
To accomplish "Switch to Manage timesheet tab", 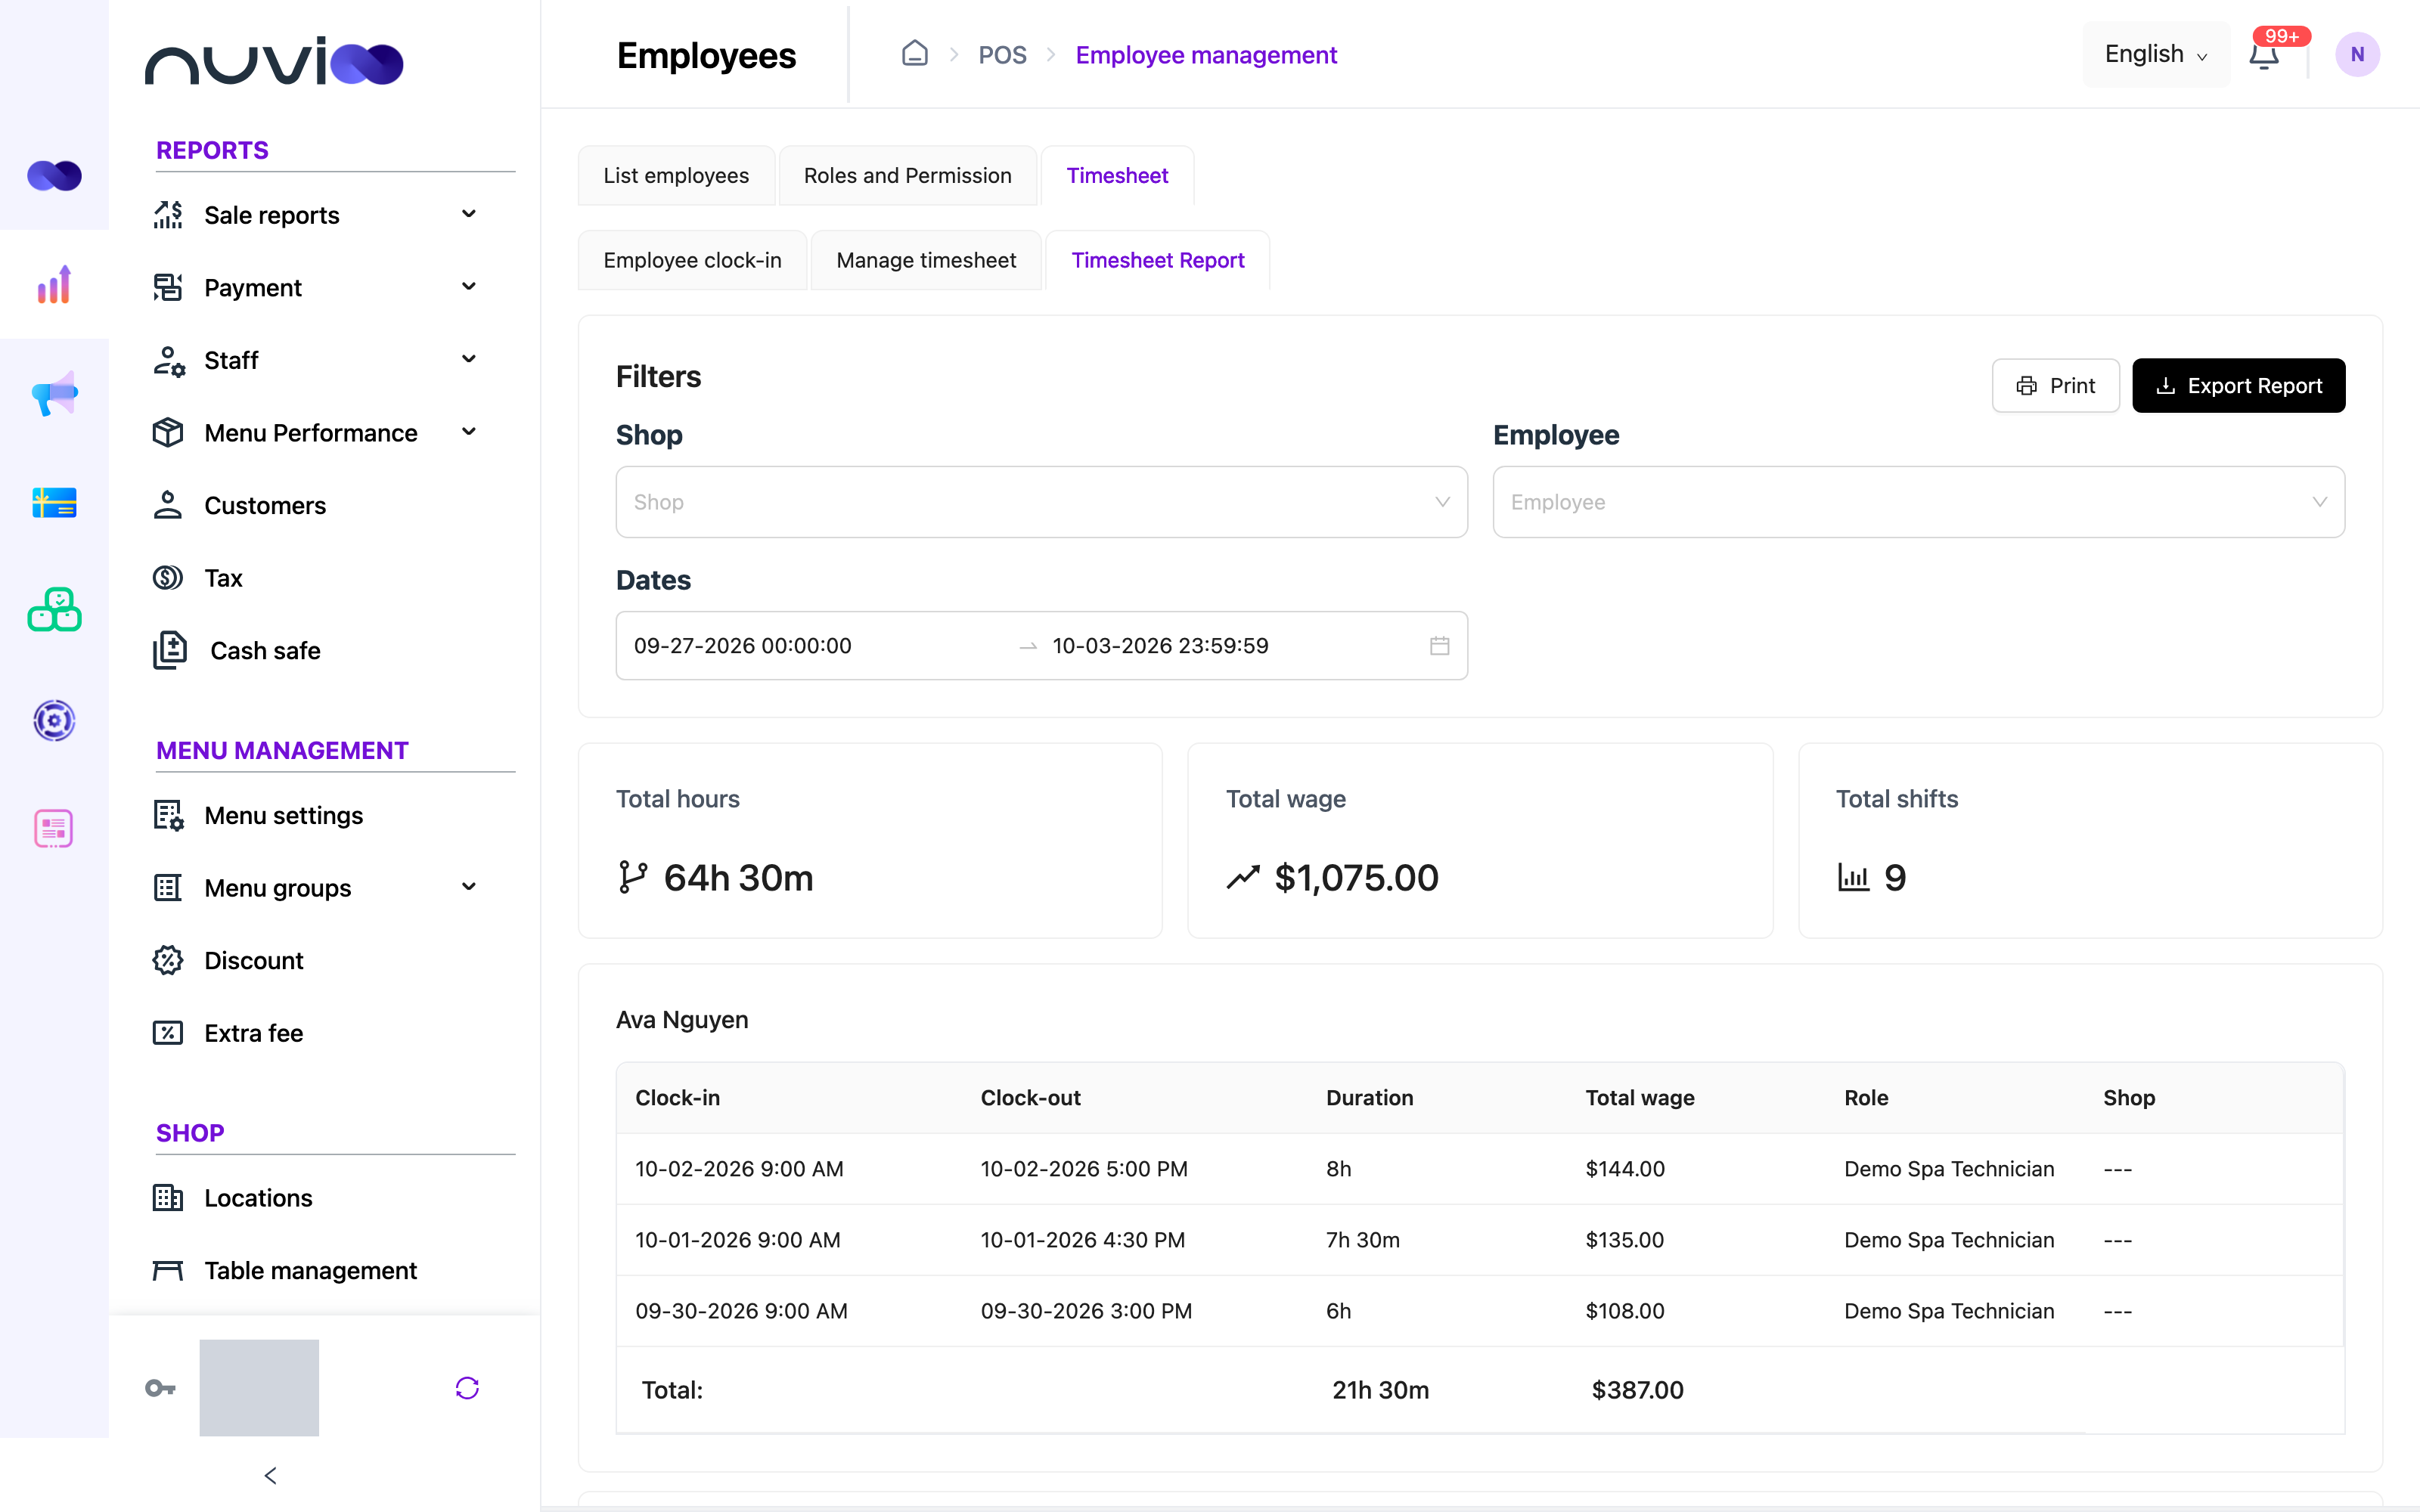I will (926, 260).
